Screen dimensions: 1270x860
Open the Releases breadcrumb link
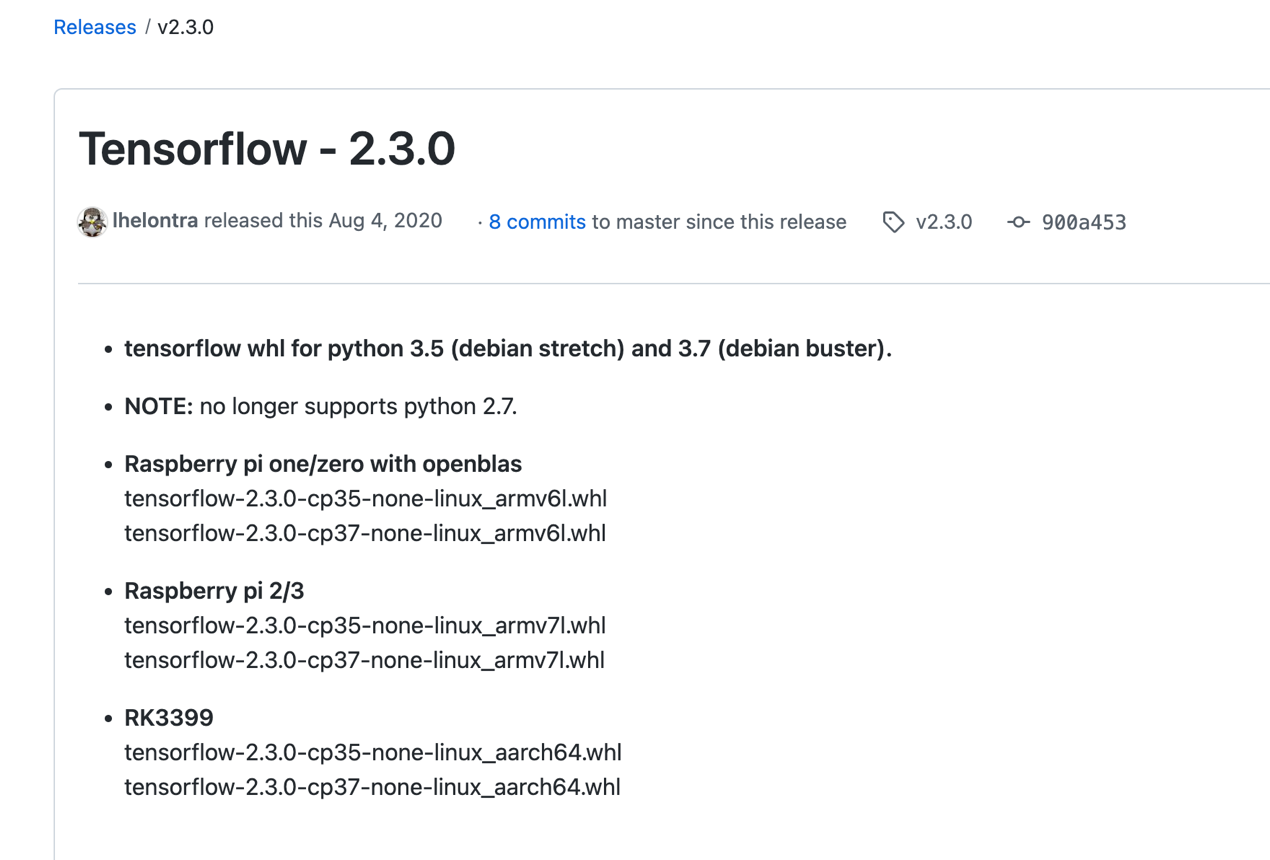tap(94, 27)
